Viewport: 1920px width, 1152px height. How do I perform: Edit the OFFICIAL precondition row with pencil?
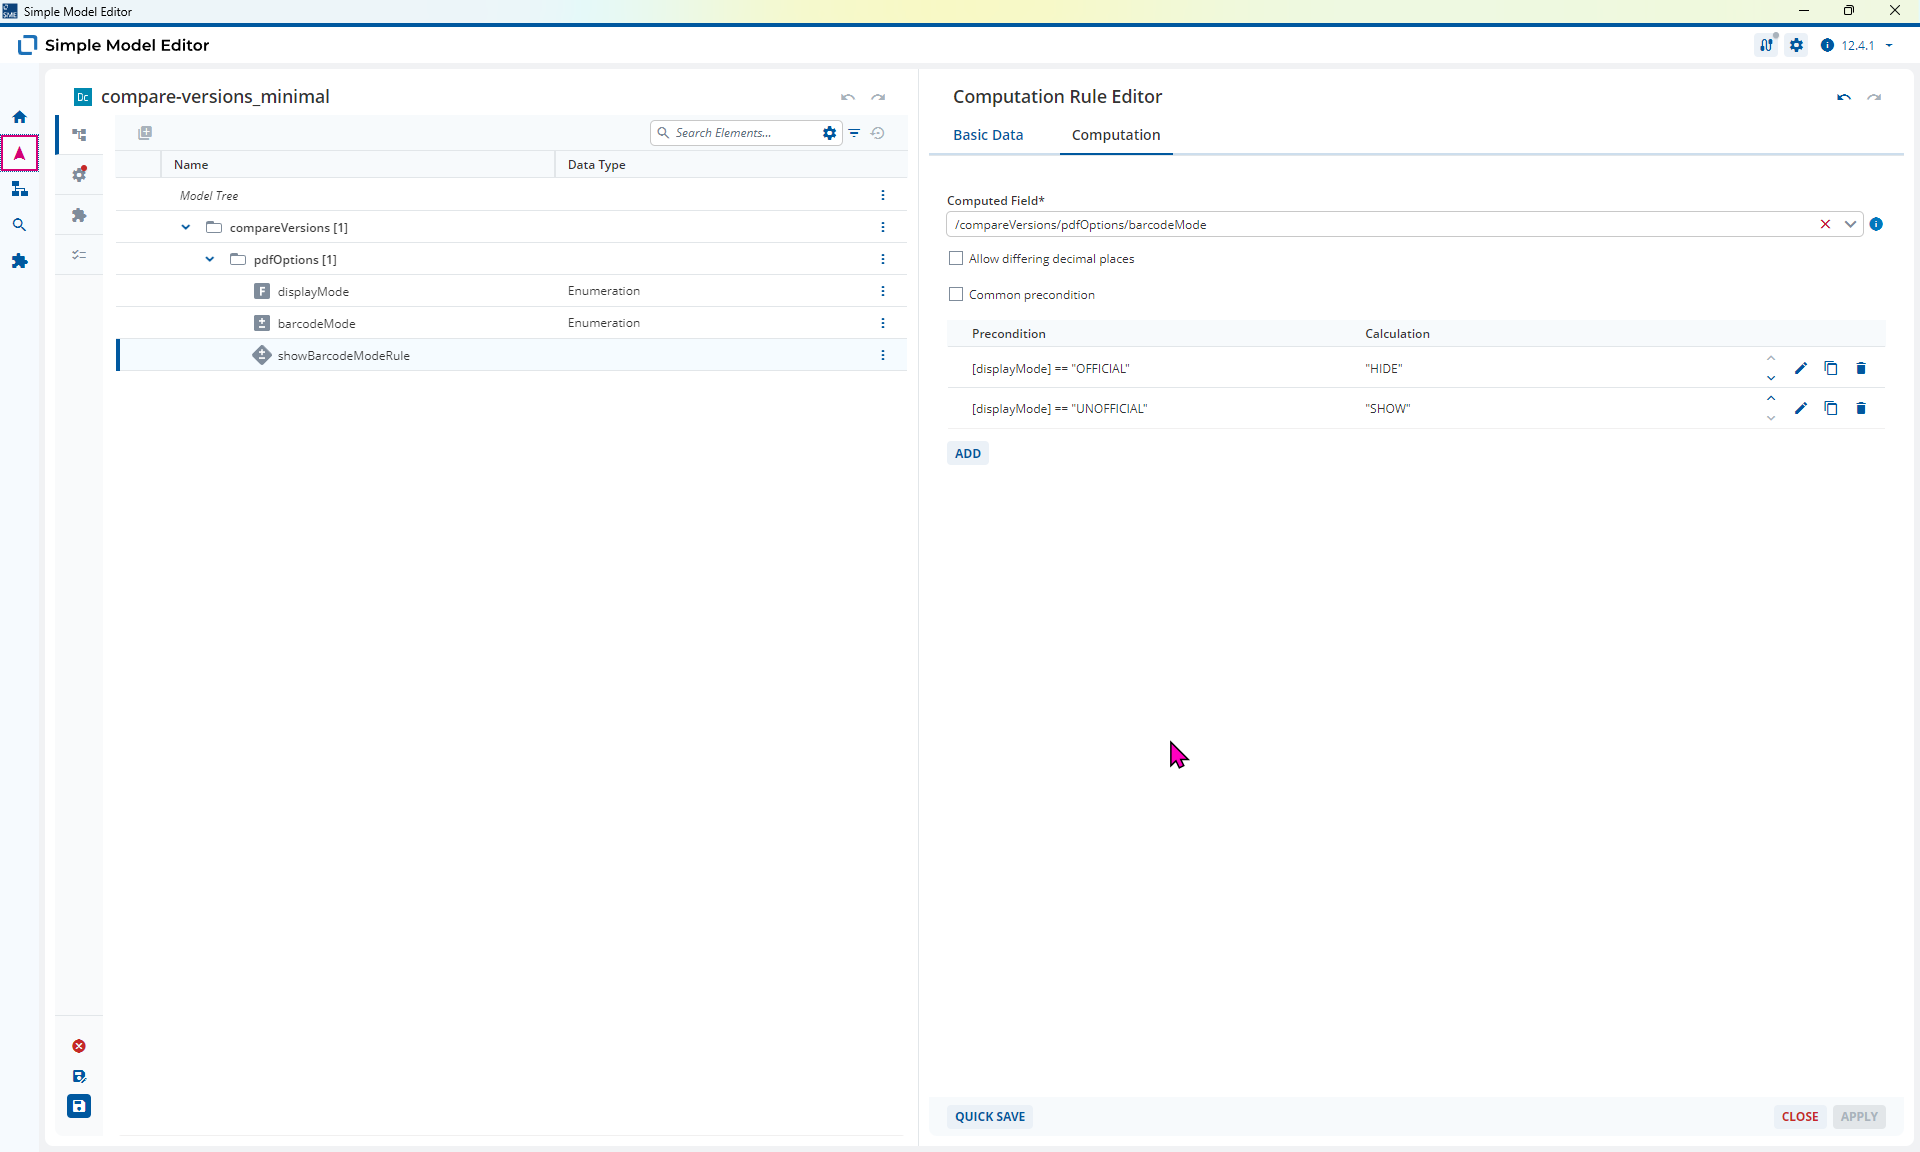coord(1801,368)
